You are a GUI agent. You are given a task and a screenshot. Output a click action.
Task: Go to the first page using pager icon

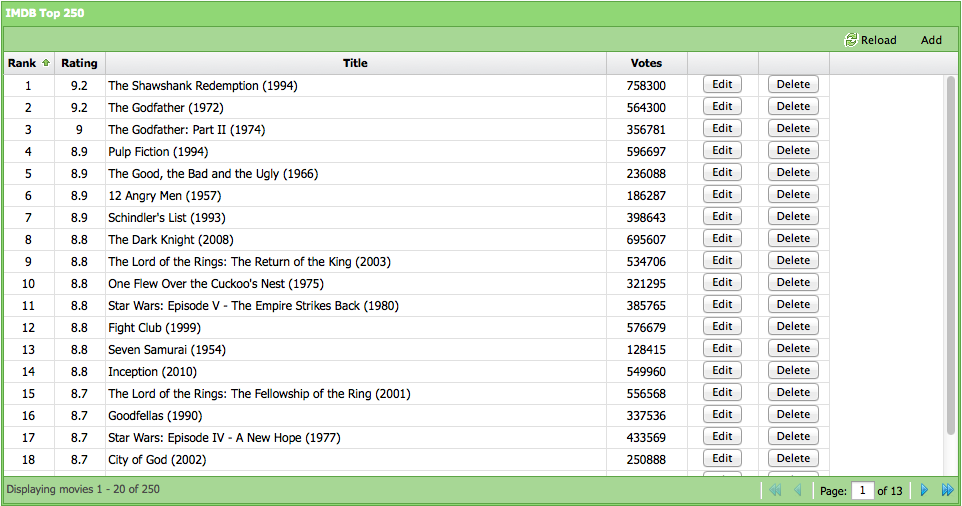(773, 490)
